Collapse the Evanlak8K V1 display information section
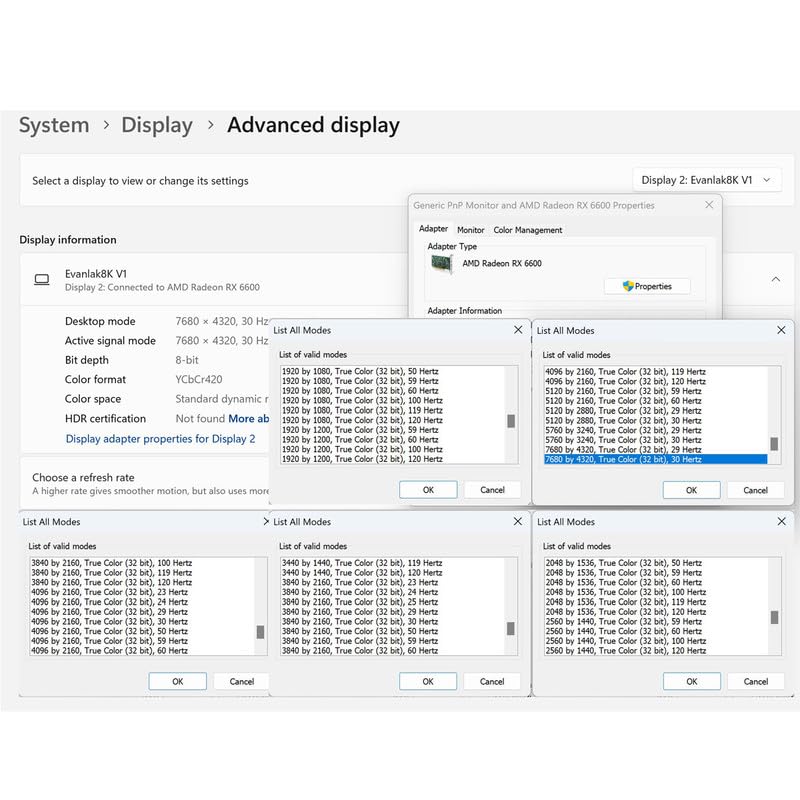The height and width of the screenshot is (800, 800). pos(775,280)
